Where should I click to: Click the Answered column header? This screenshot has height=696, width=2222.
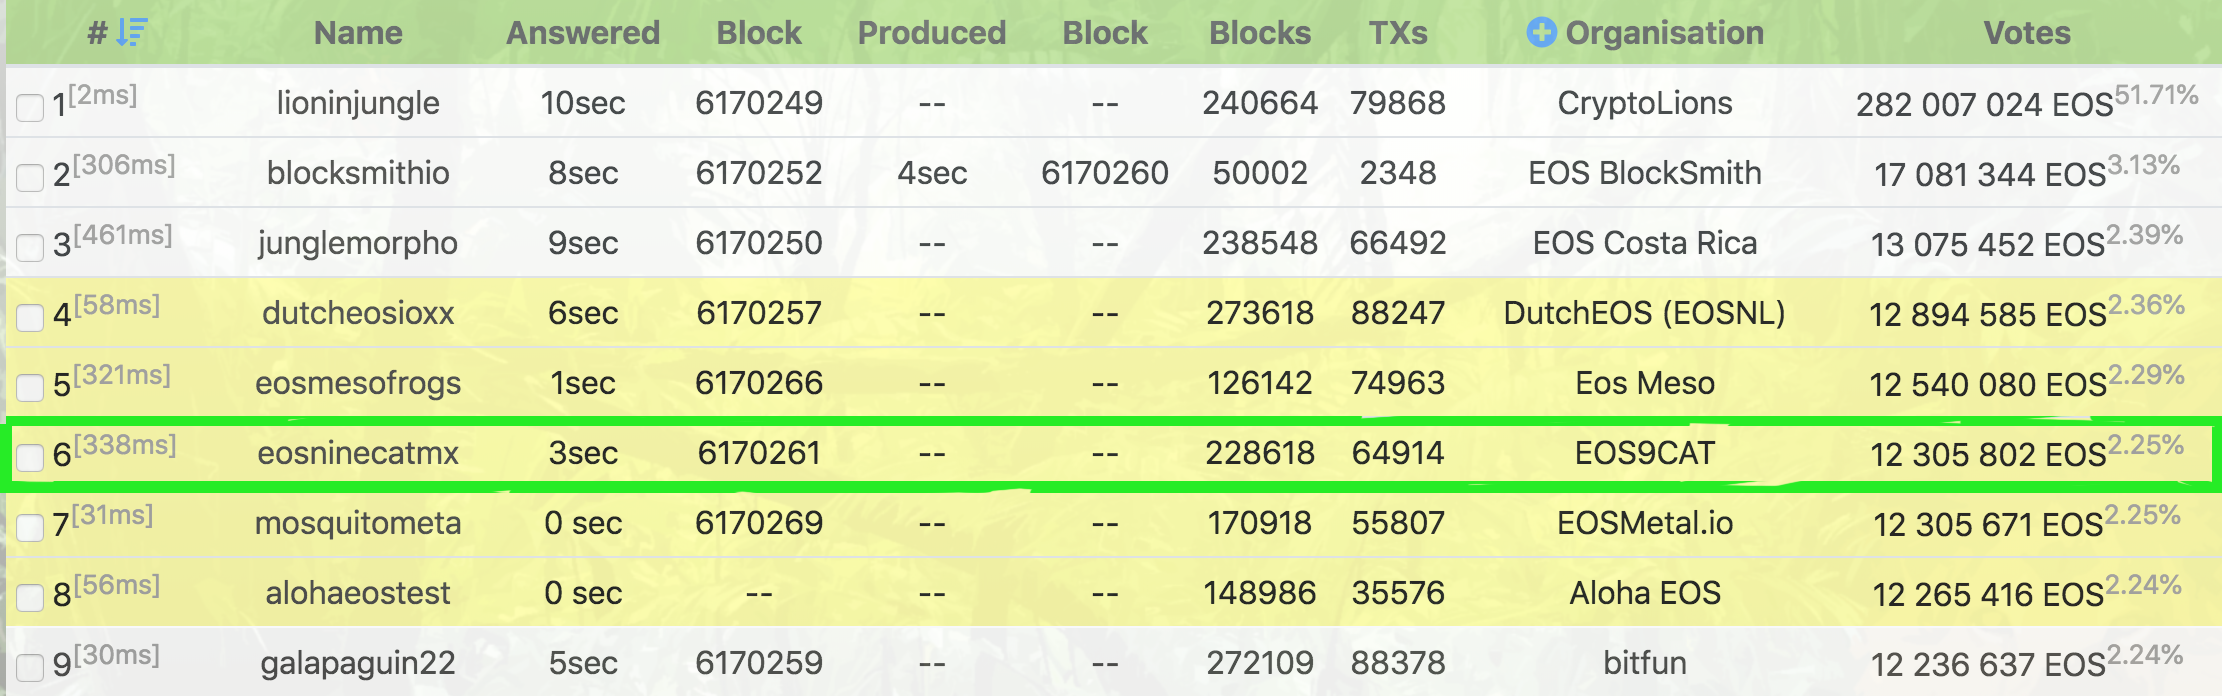[583, 33]
